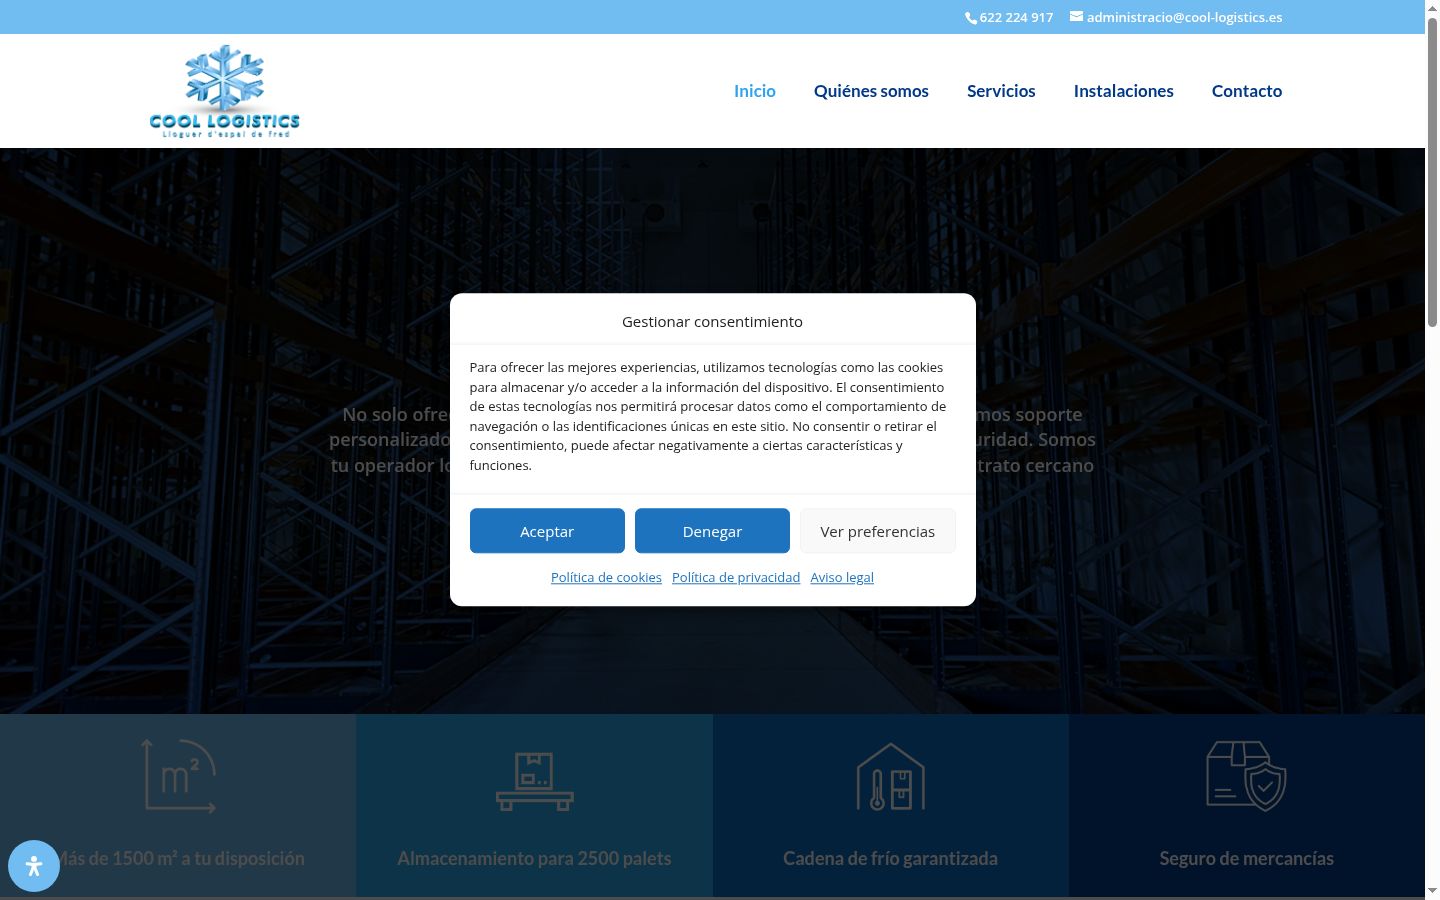
Task: Open the Aviso legal link
Action: [x=842, y=578]
